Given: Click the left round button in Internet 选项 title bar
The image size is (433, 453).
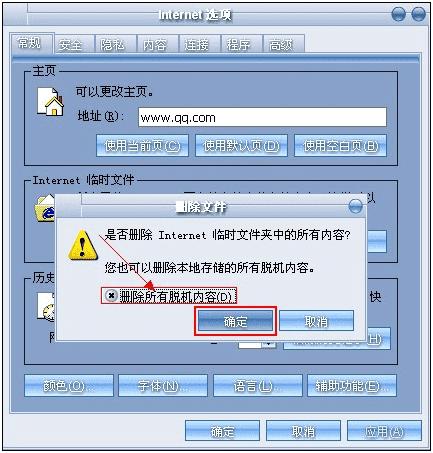Looking at the screenshot, I should (x=398, y=14).
